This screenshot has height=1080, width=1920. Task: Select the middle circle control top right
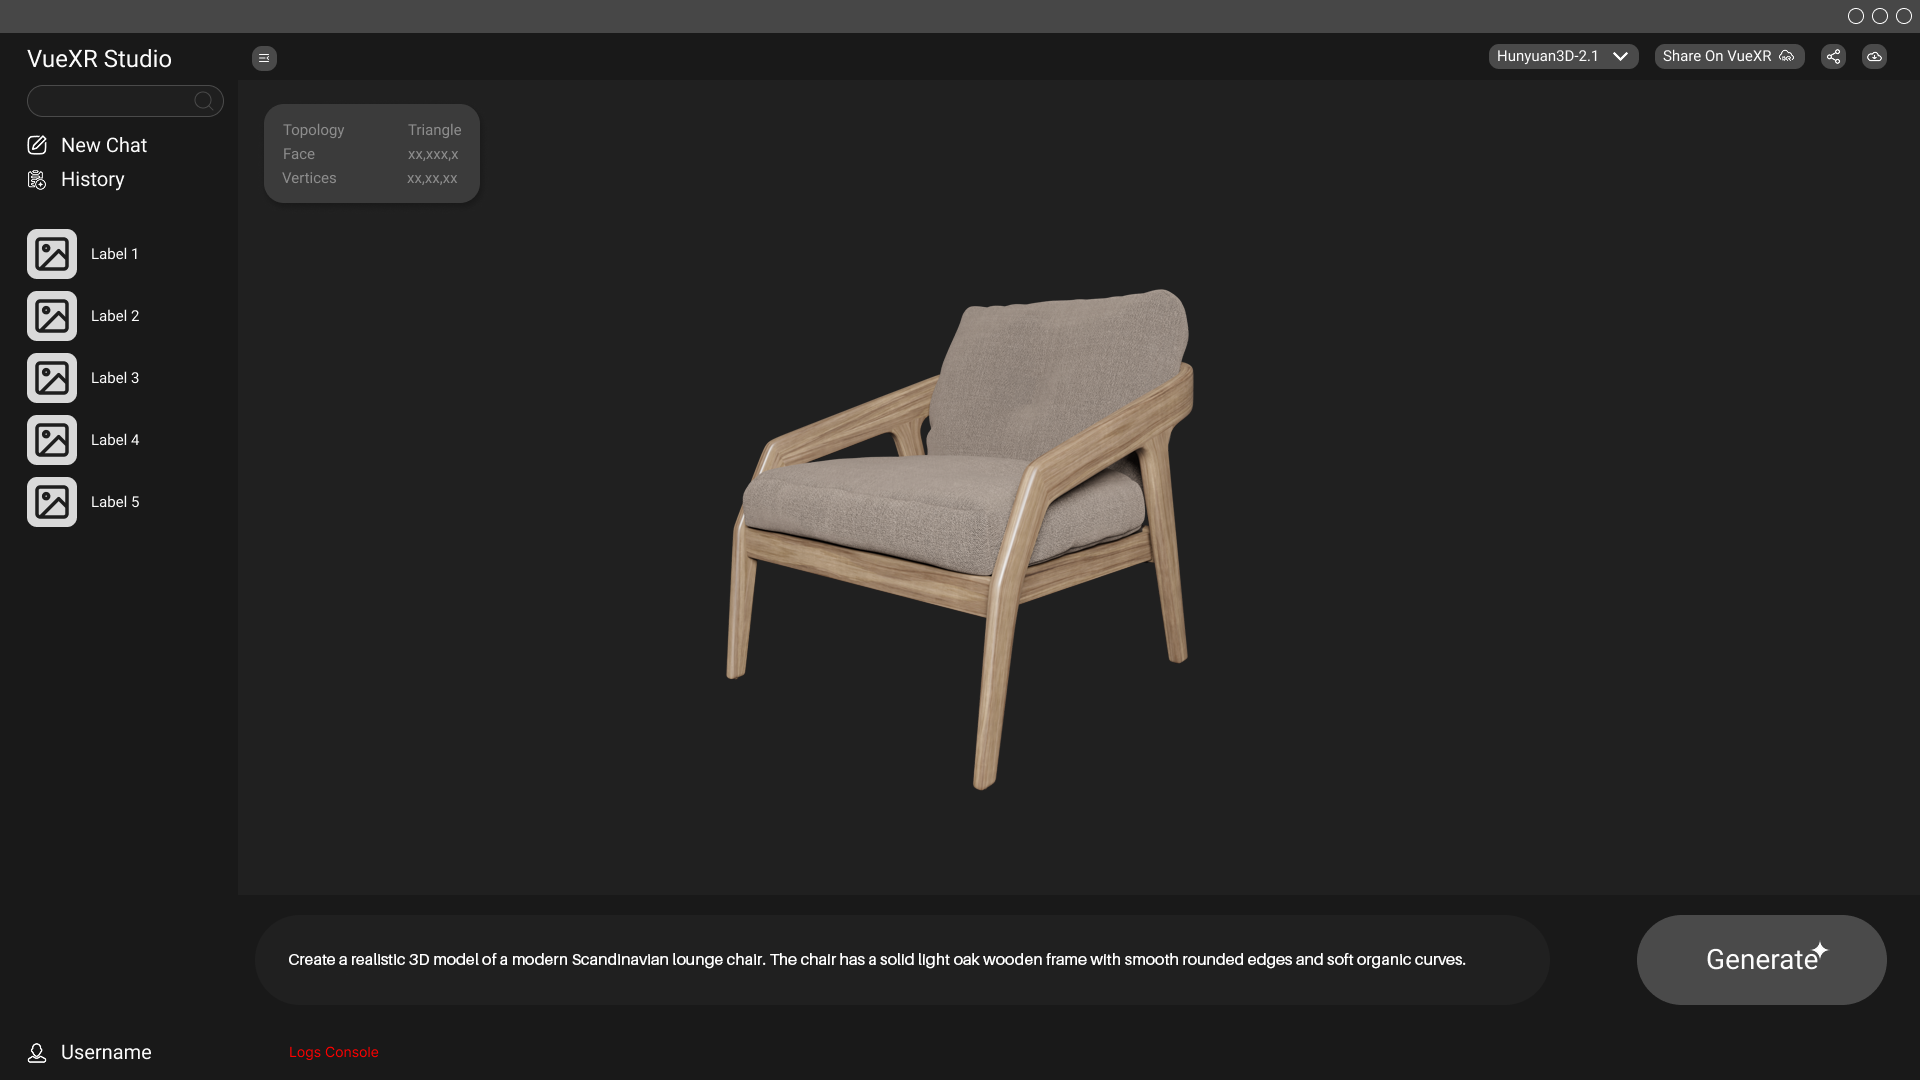pos(1880,16)
